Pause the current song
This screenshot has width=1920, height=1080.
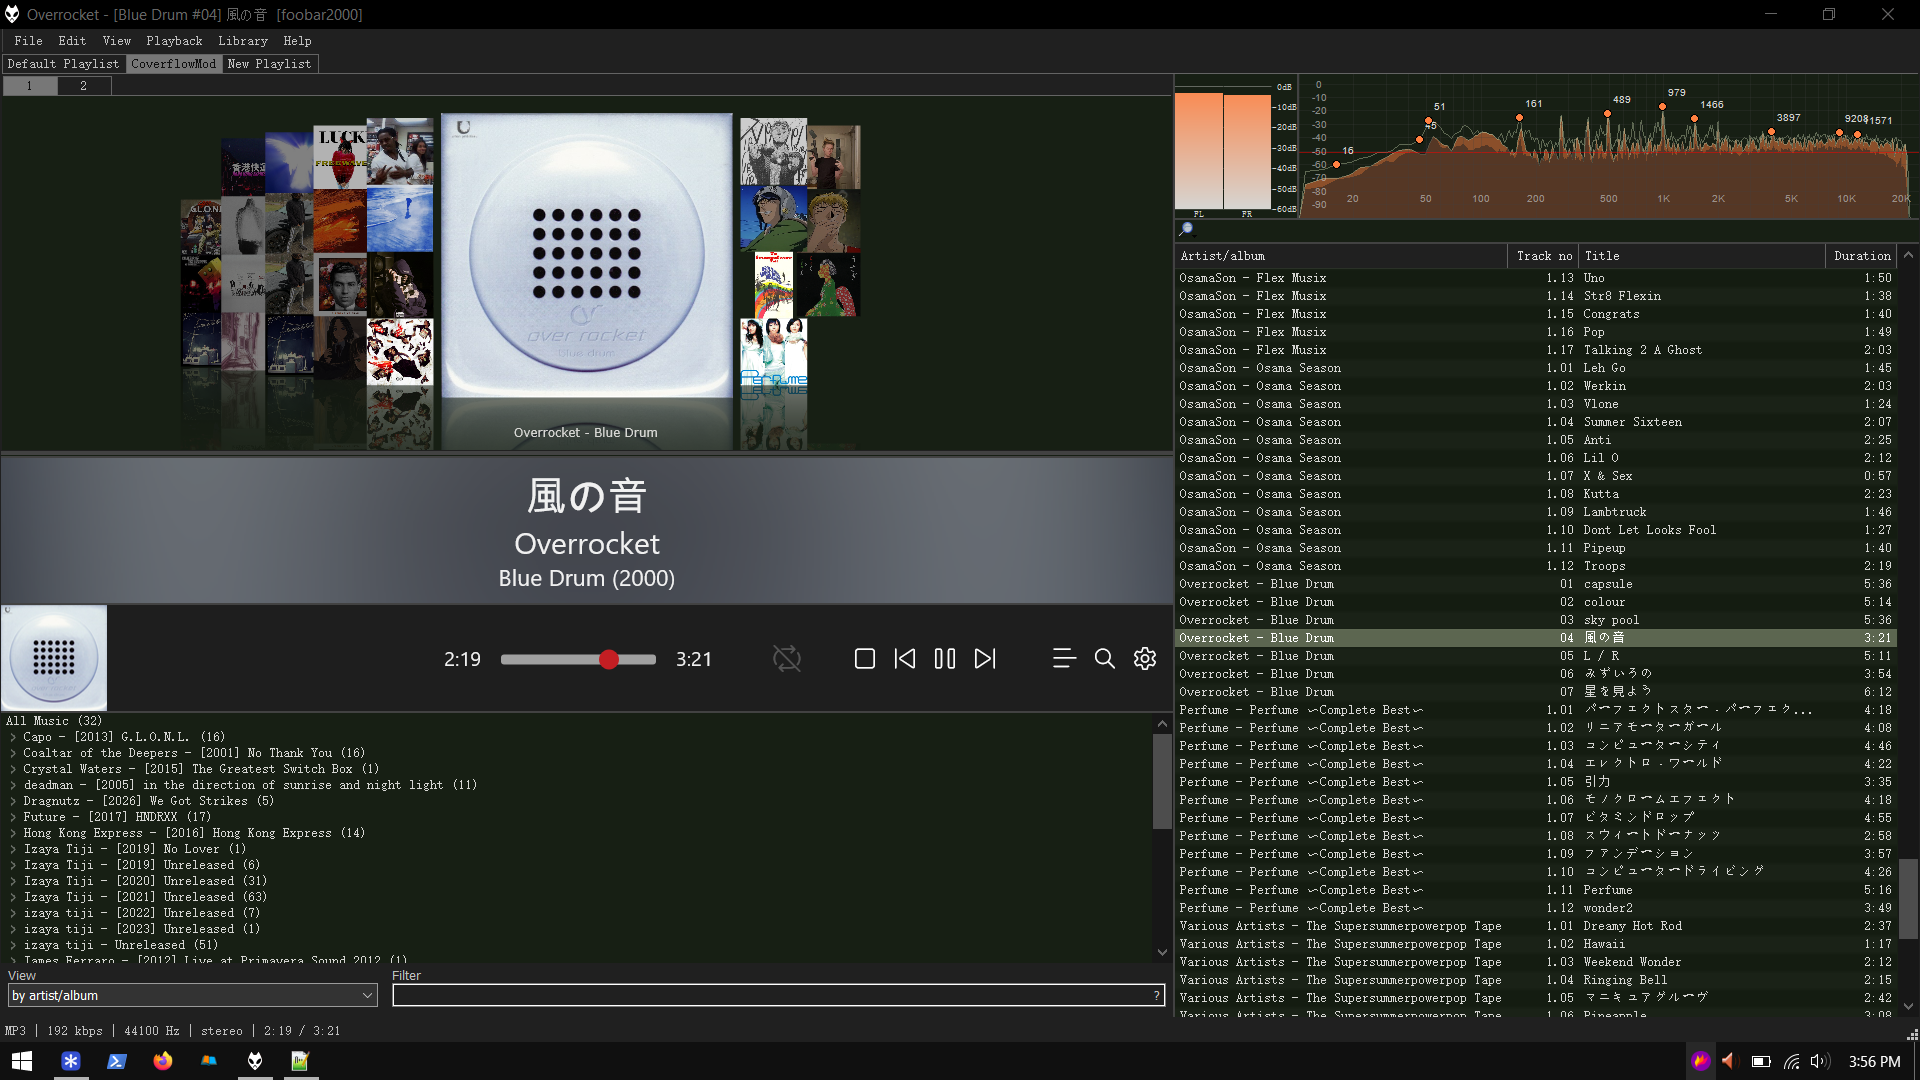click(945, 659)
